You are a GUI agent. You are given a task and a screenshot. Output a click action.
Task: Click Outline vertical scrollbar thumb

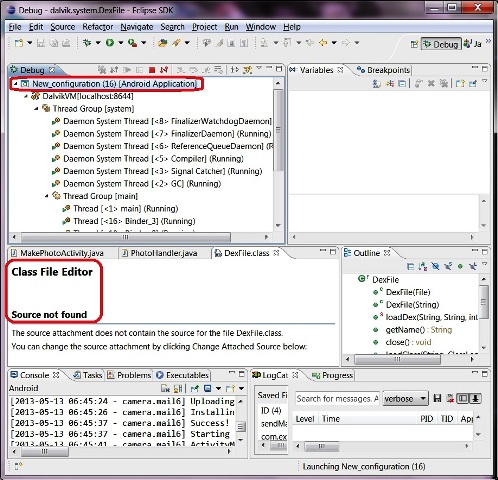[484, 302]
